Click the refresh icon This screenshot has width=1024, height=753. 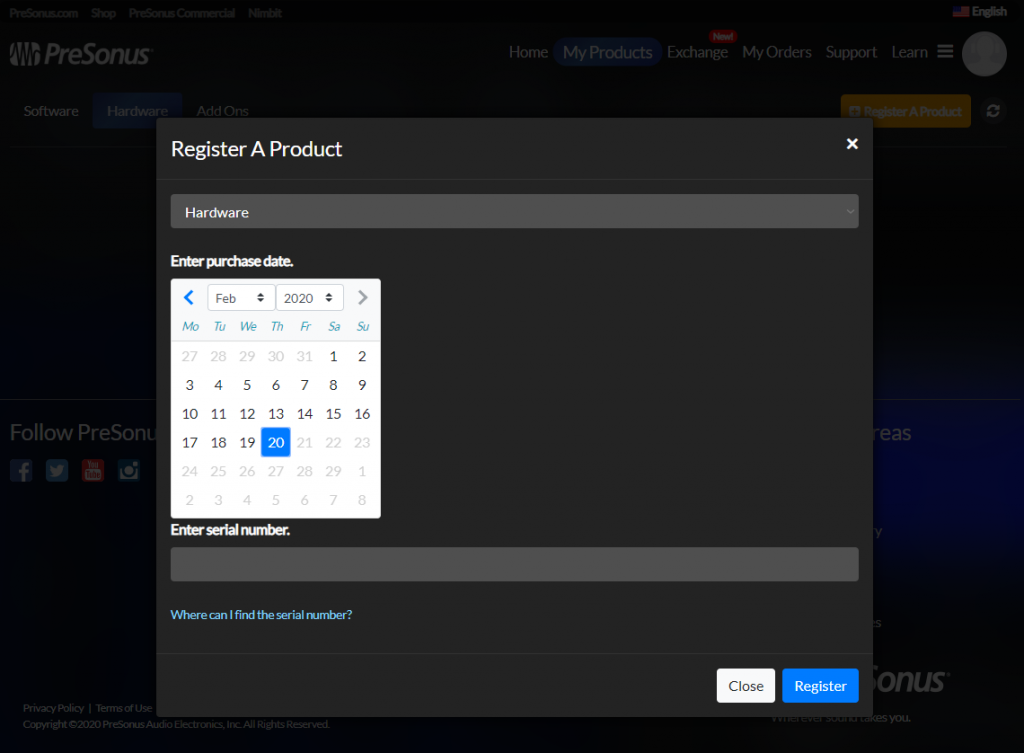993,111
